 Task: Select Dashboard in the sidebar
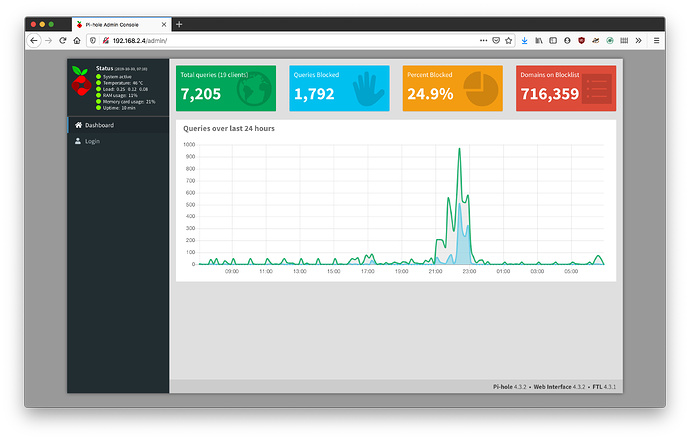pos(98,125)
